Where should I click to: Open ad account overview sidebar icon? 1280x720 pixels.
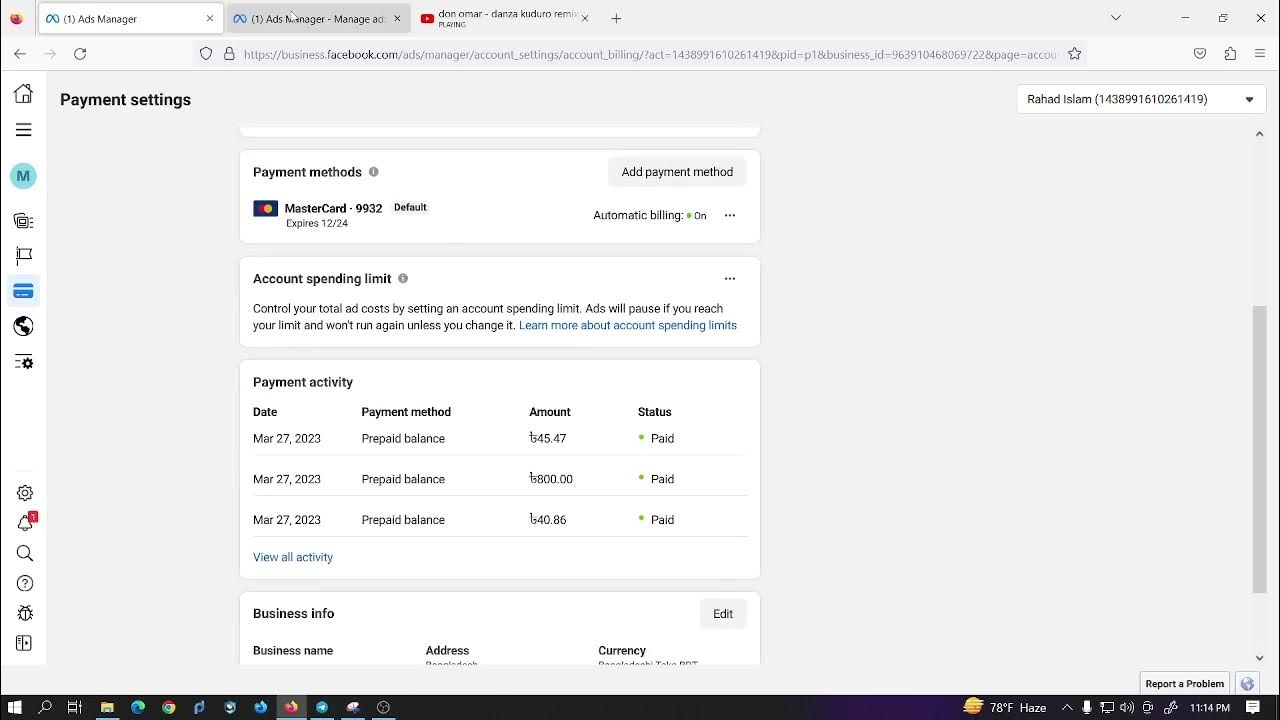pos(23,221)
